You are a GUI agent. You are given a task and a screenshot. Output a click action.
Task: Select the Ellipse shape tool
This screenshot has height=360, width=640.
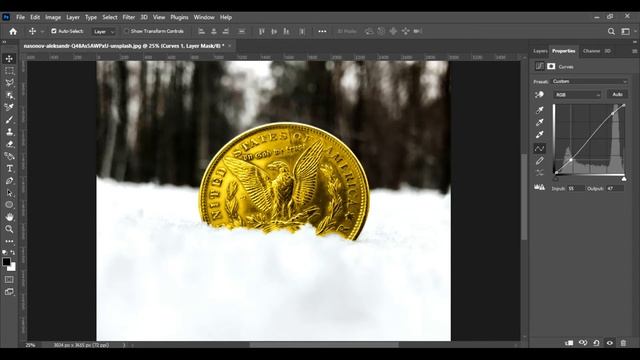[x=9, y=205]
